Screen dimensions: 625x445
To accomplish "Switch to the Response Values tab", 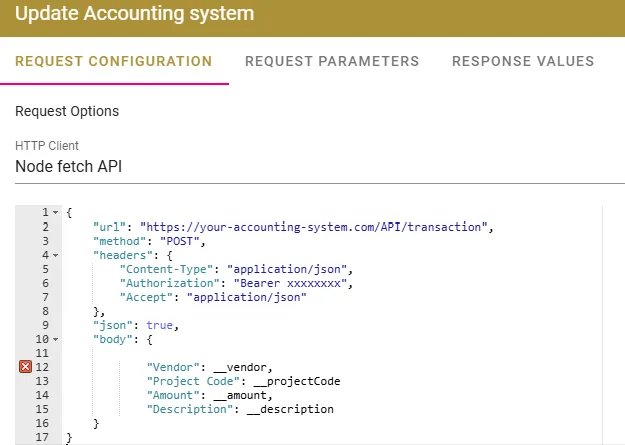I will (523, 61).
